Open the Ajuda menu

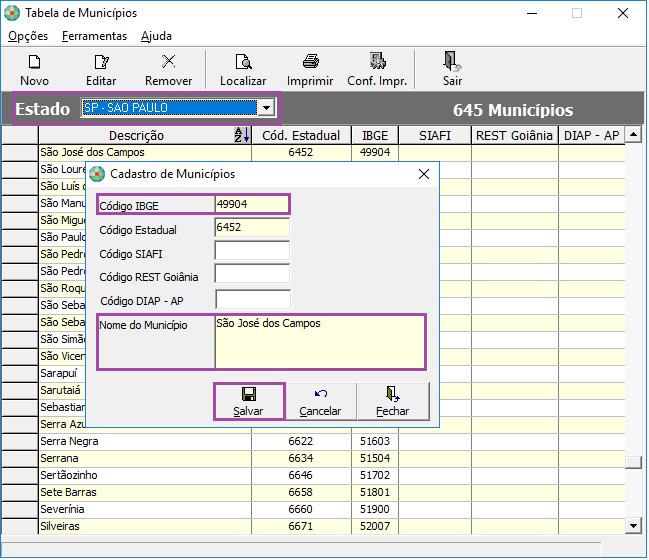[156, 36]
